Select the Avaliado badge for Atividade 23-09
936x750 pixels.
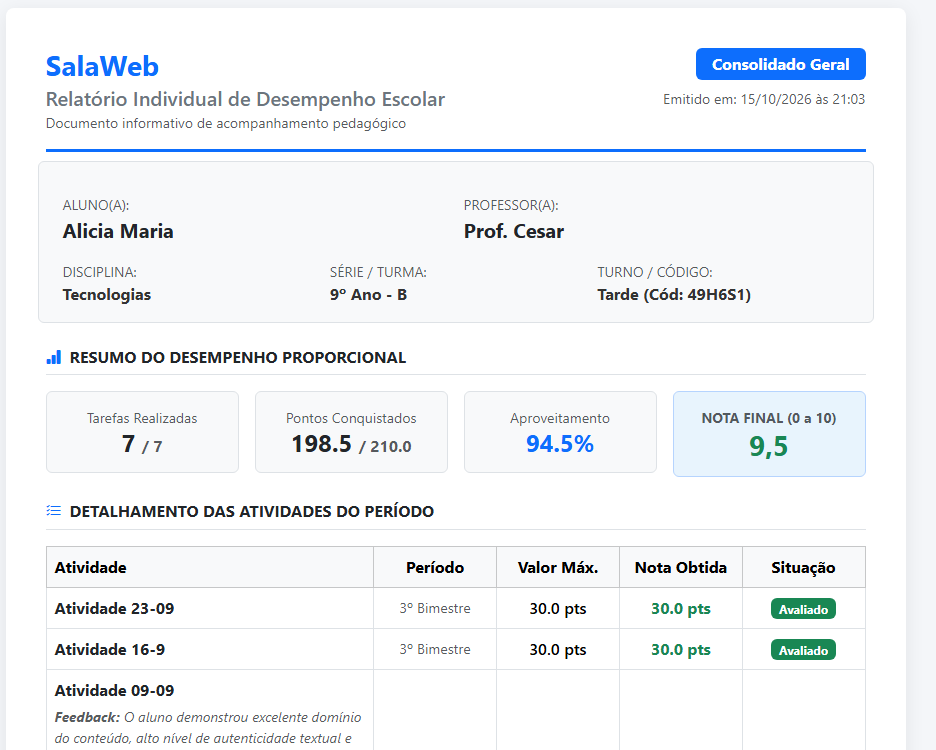(803, 609)
